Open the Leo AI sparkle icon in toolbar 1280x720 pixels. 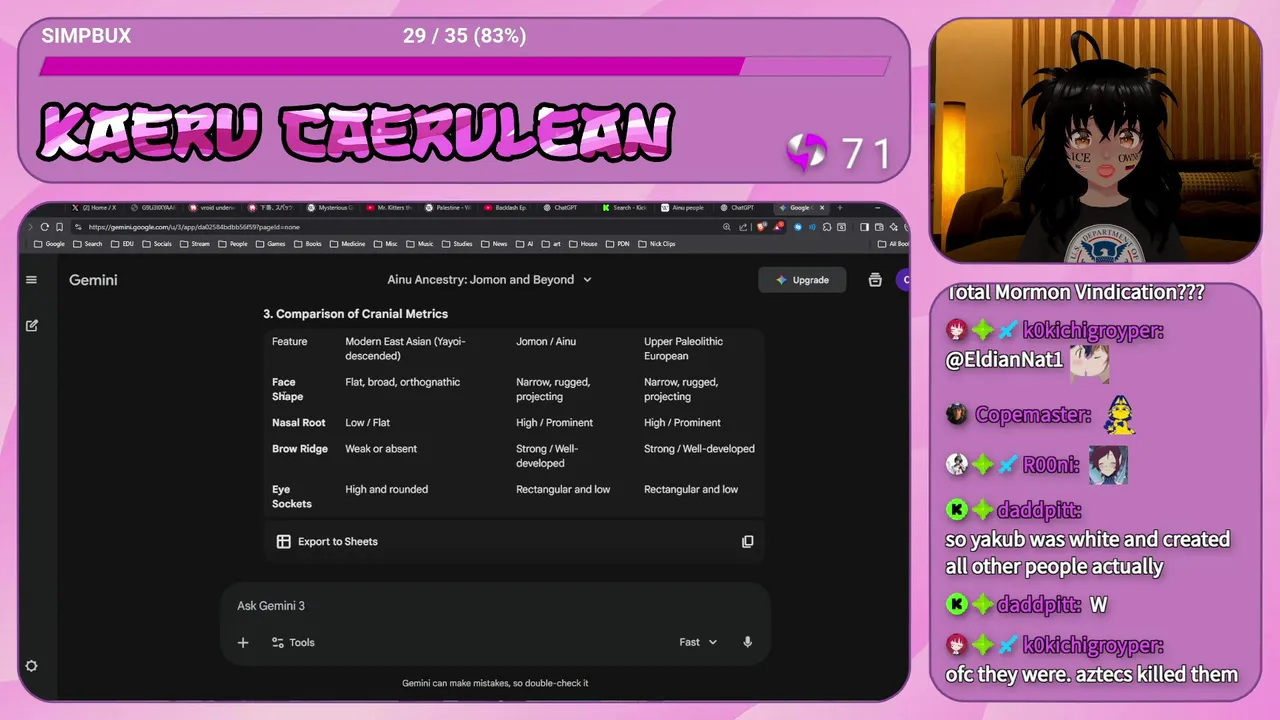pos(894,227)
